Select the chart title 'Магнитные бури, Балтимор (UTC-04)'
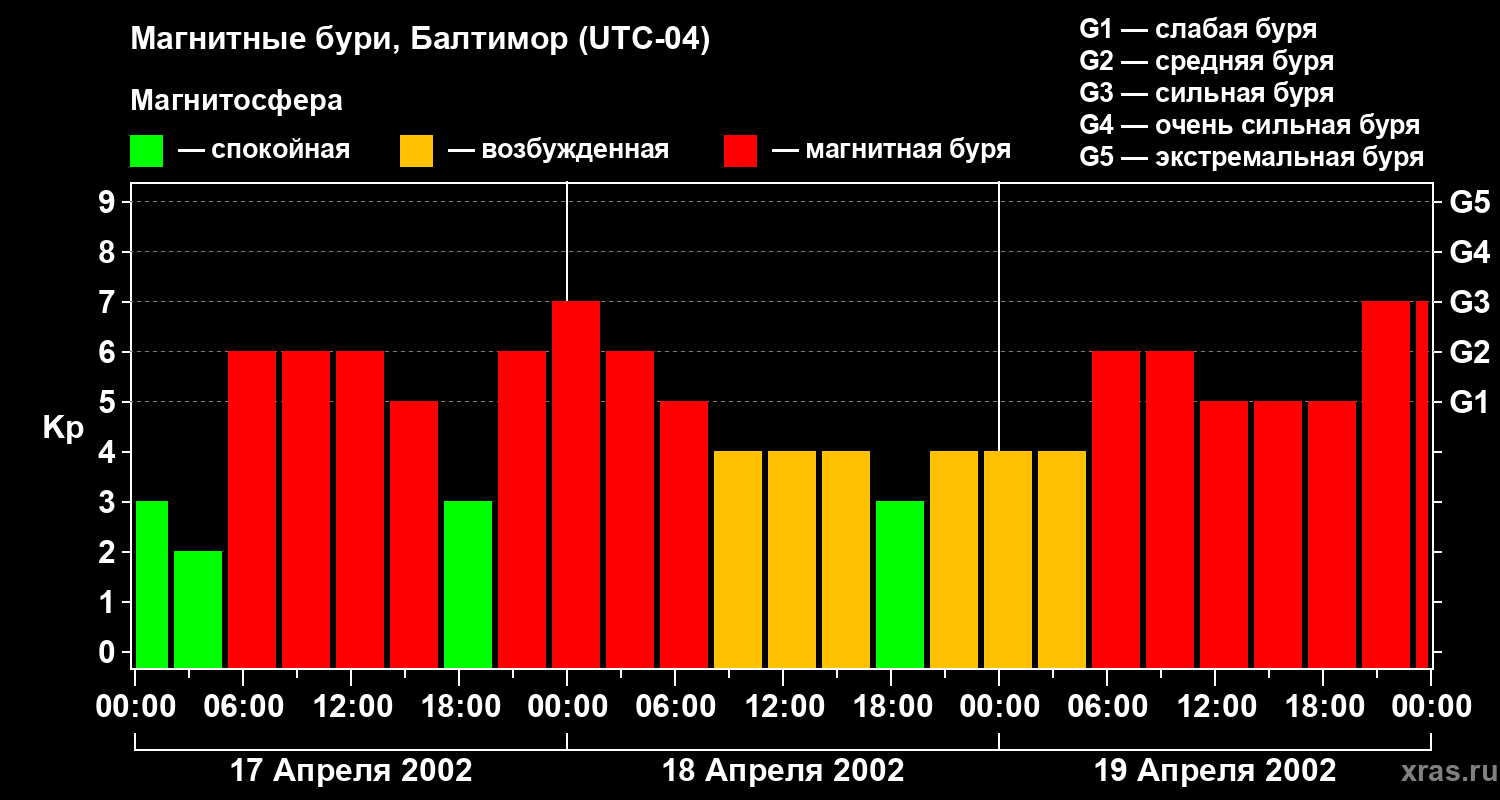 tap(420, 40)
